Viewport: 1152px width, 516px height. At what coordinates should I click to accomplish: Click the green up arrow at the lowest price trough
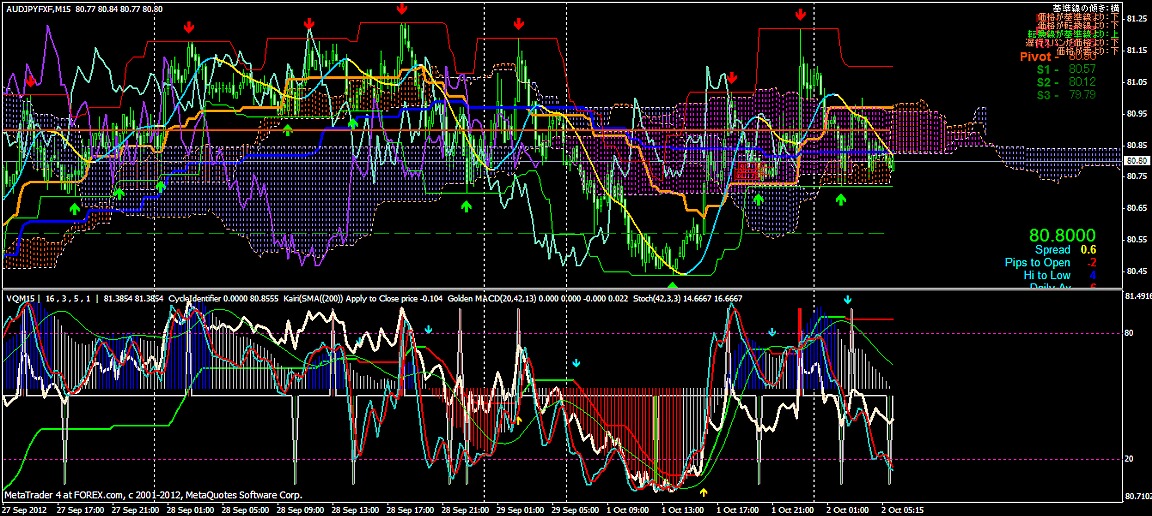click(x=672, y=285)
